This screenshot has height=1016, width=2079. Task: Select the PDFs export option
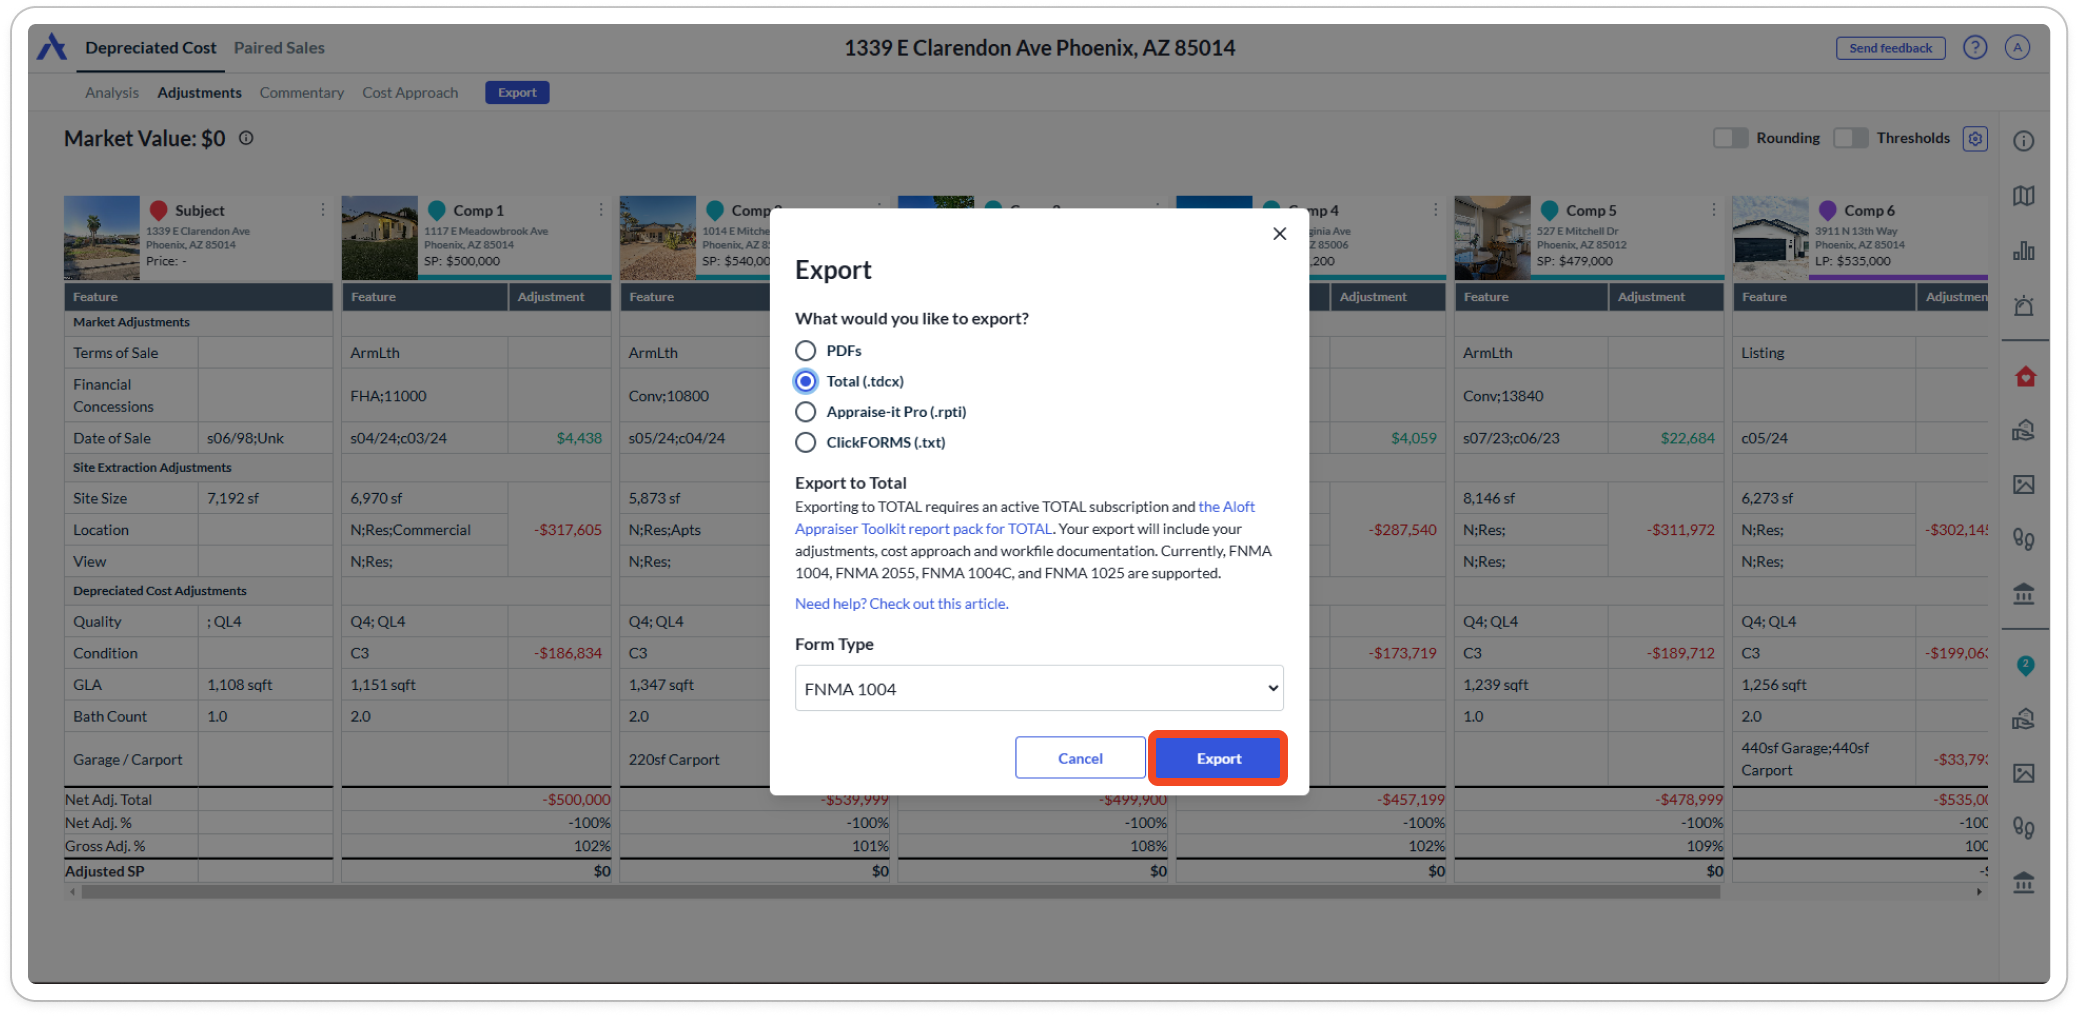(805, 351)
